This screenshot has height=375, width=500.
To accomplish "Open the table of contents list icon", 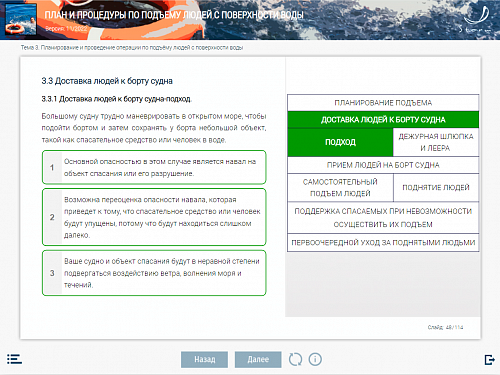I will click(14, 359).
